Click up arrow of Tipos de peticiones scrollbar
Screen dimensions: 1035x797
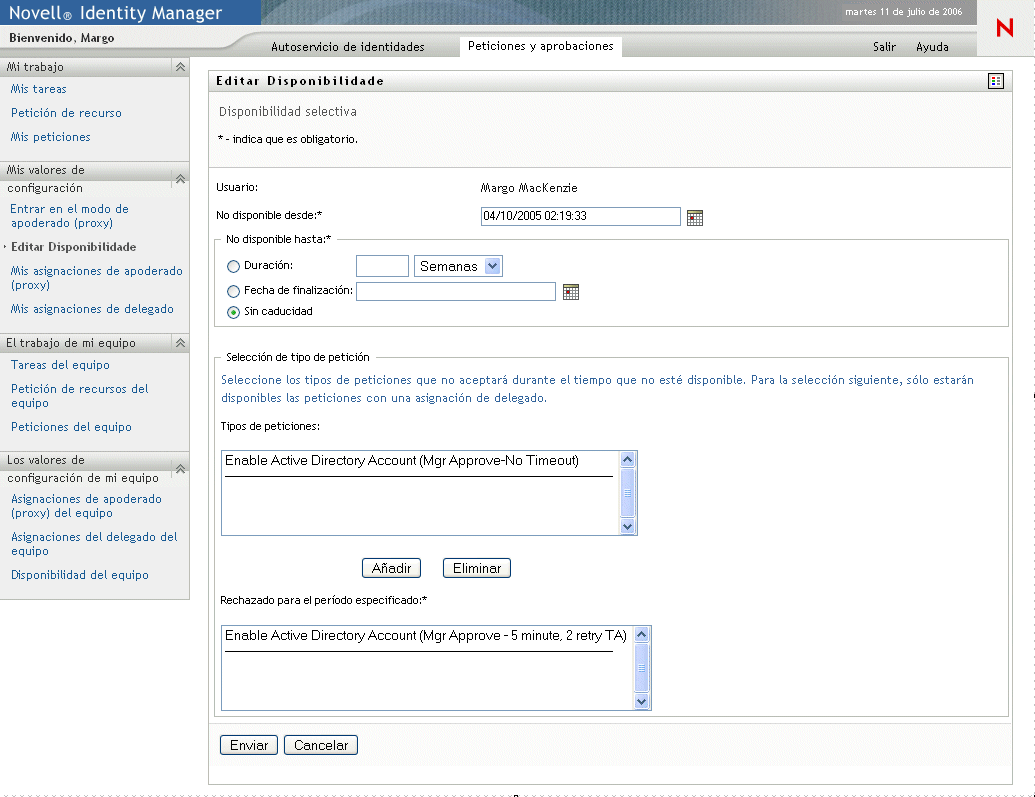point(628,460)
